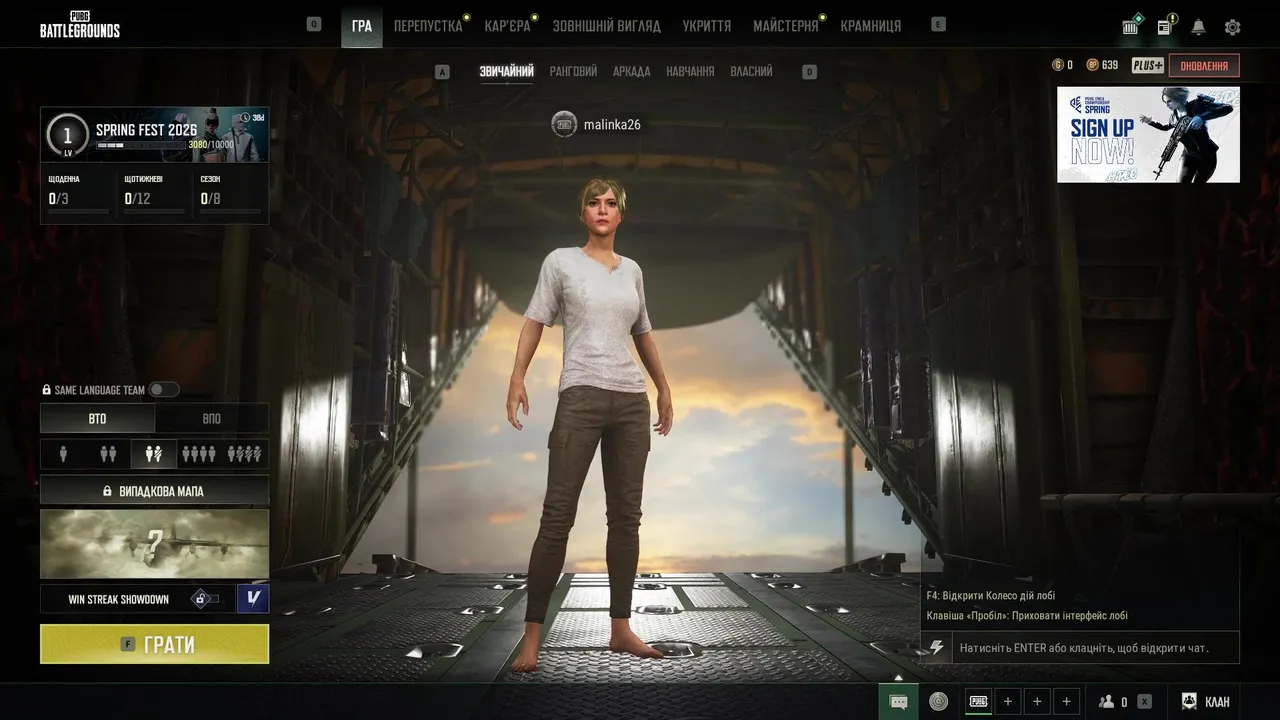Open the КРАМНИЦЯ tab
The image size is (1280, 720).
871,26
